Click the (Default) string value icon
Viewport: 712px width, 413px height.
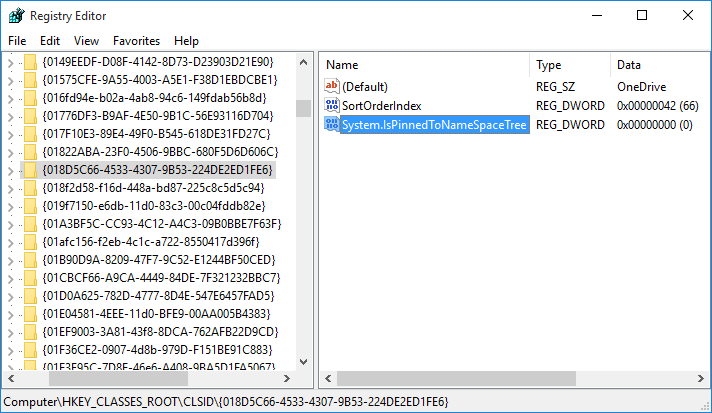(331, 86)
